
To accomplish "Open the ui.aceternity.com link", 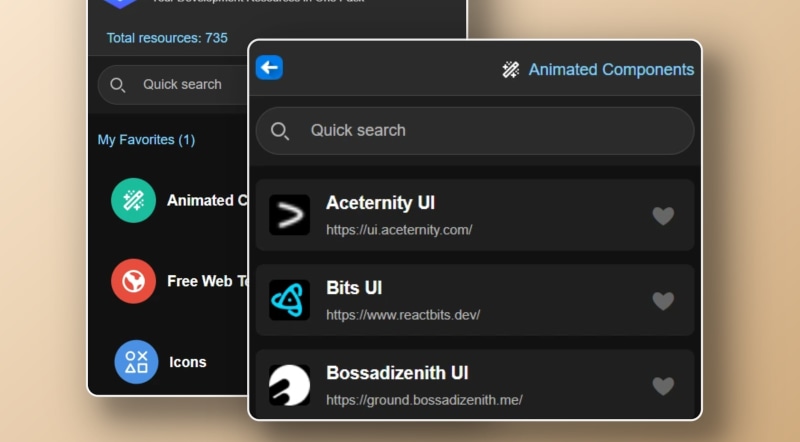I will pyautogui.click(x=399, y=229).
